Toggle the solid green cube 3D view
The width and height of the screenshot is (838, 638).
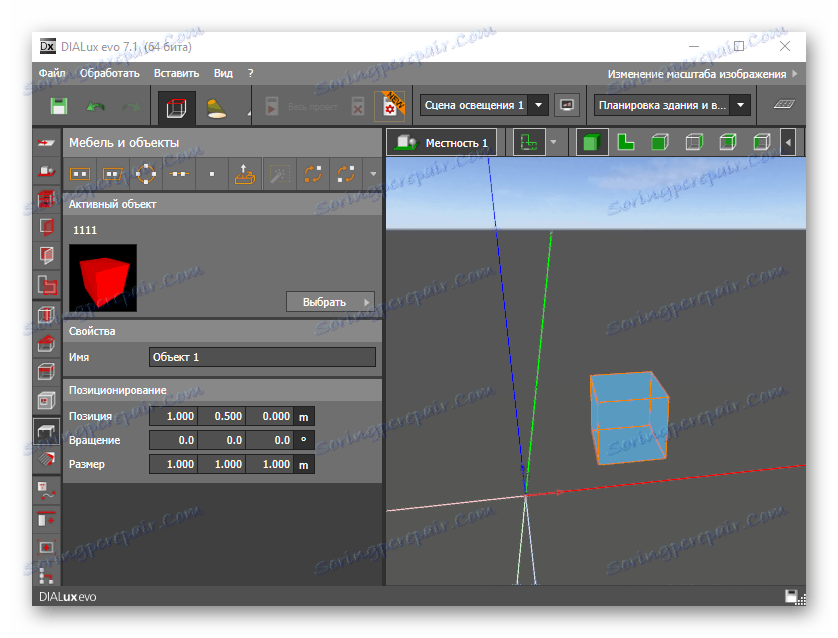click(x=594, y=143)
